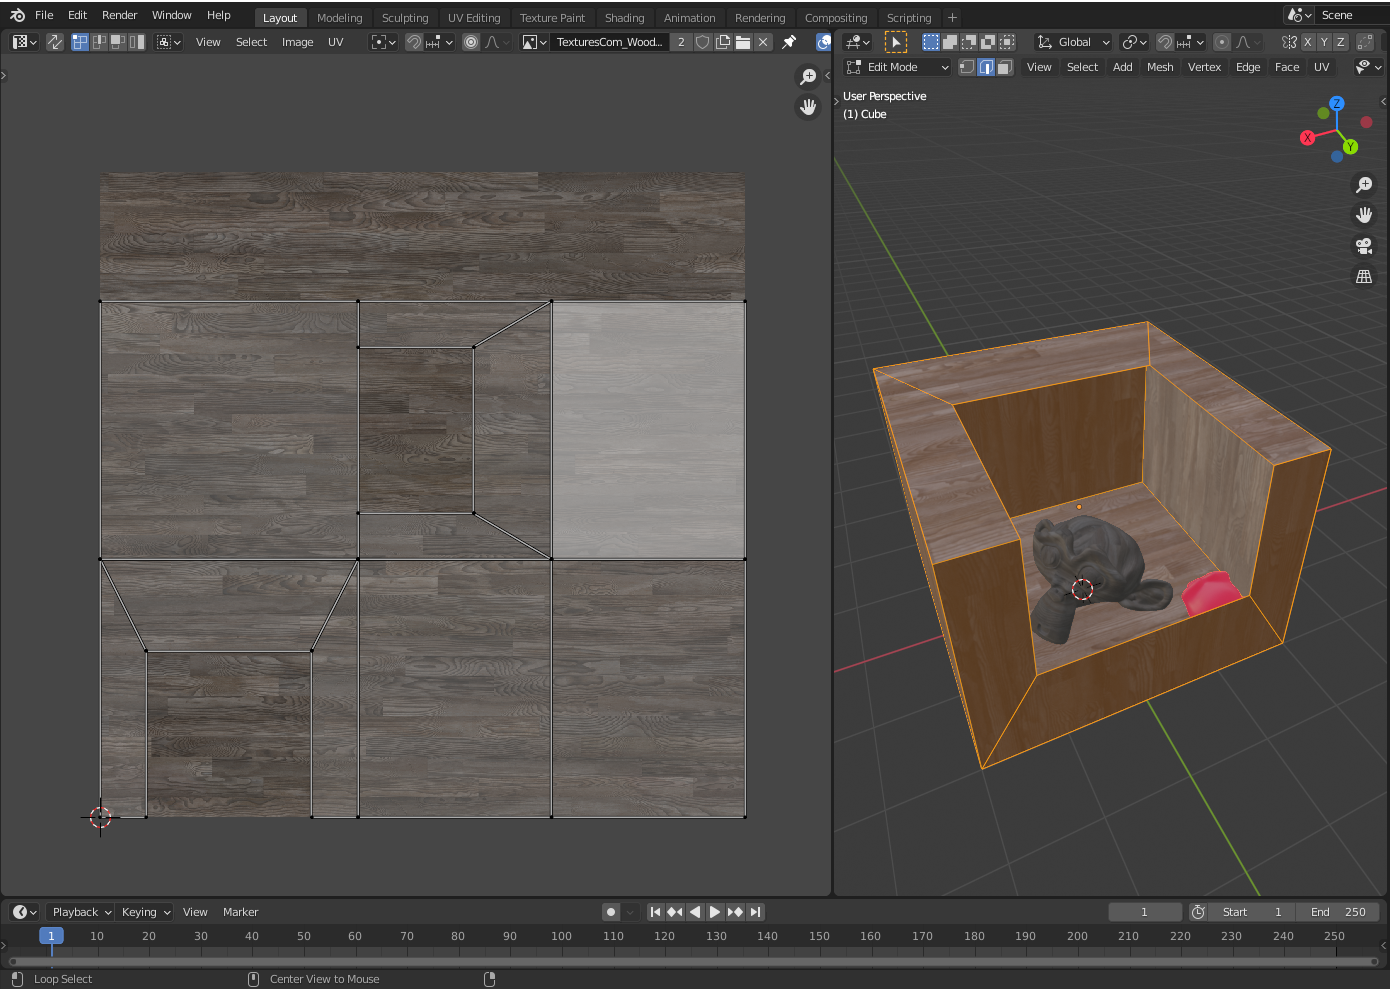Toggle camera view in the 3D viewport
This screenshot has height=989, width=1390.
[x=1364, y=246]
